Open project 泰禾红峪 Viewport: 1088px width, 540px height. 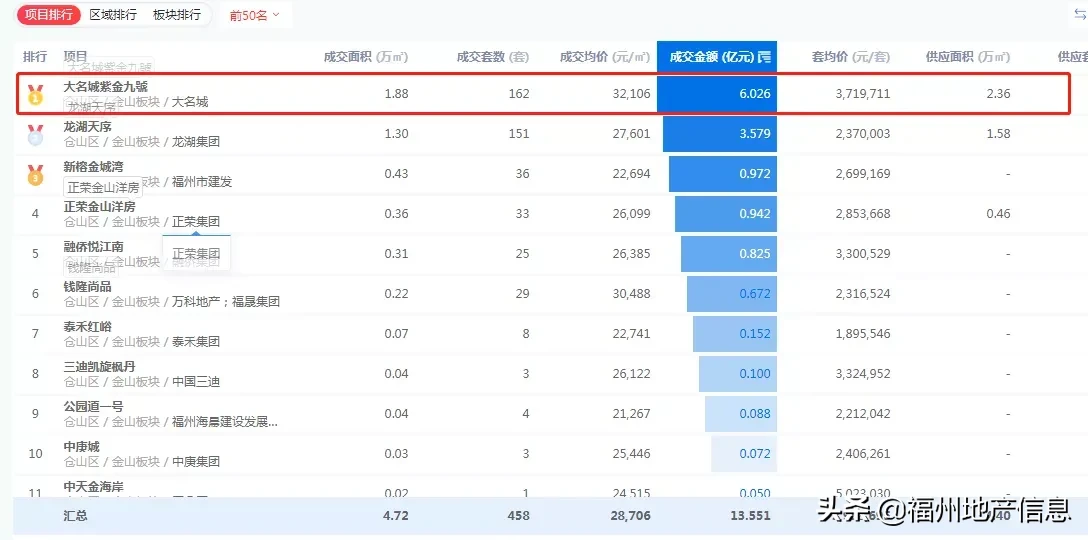coord(87,327)
